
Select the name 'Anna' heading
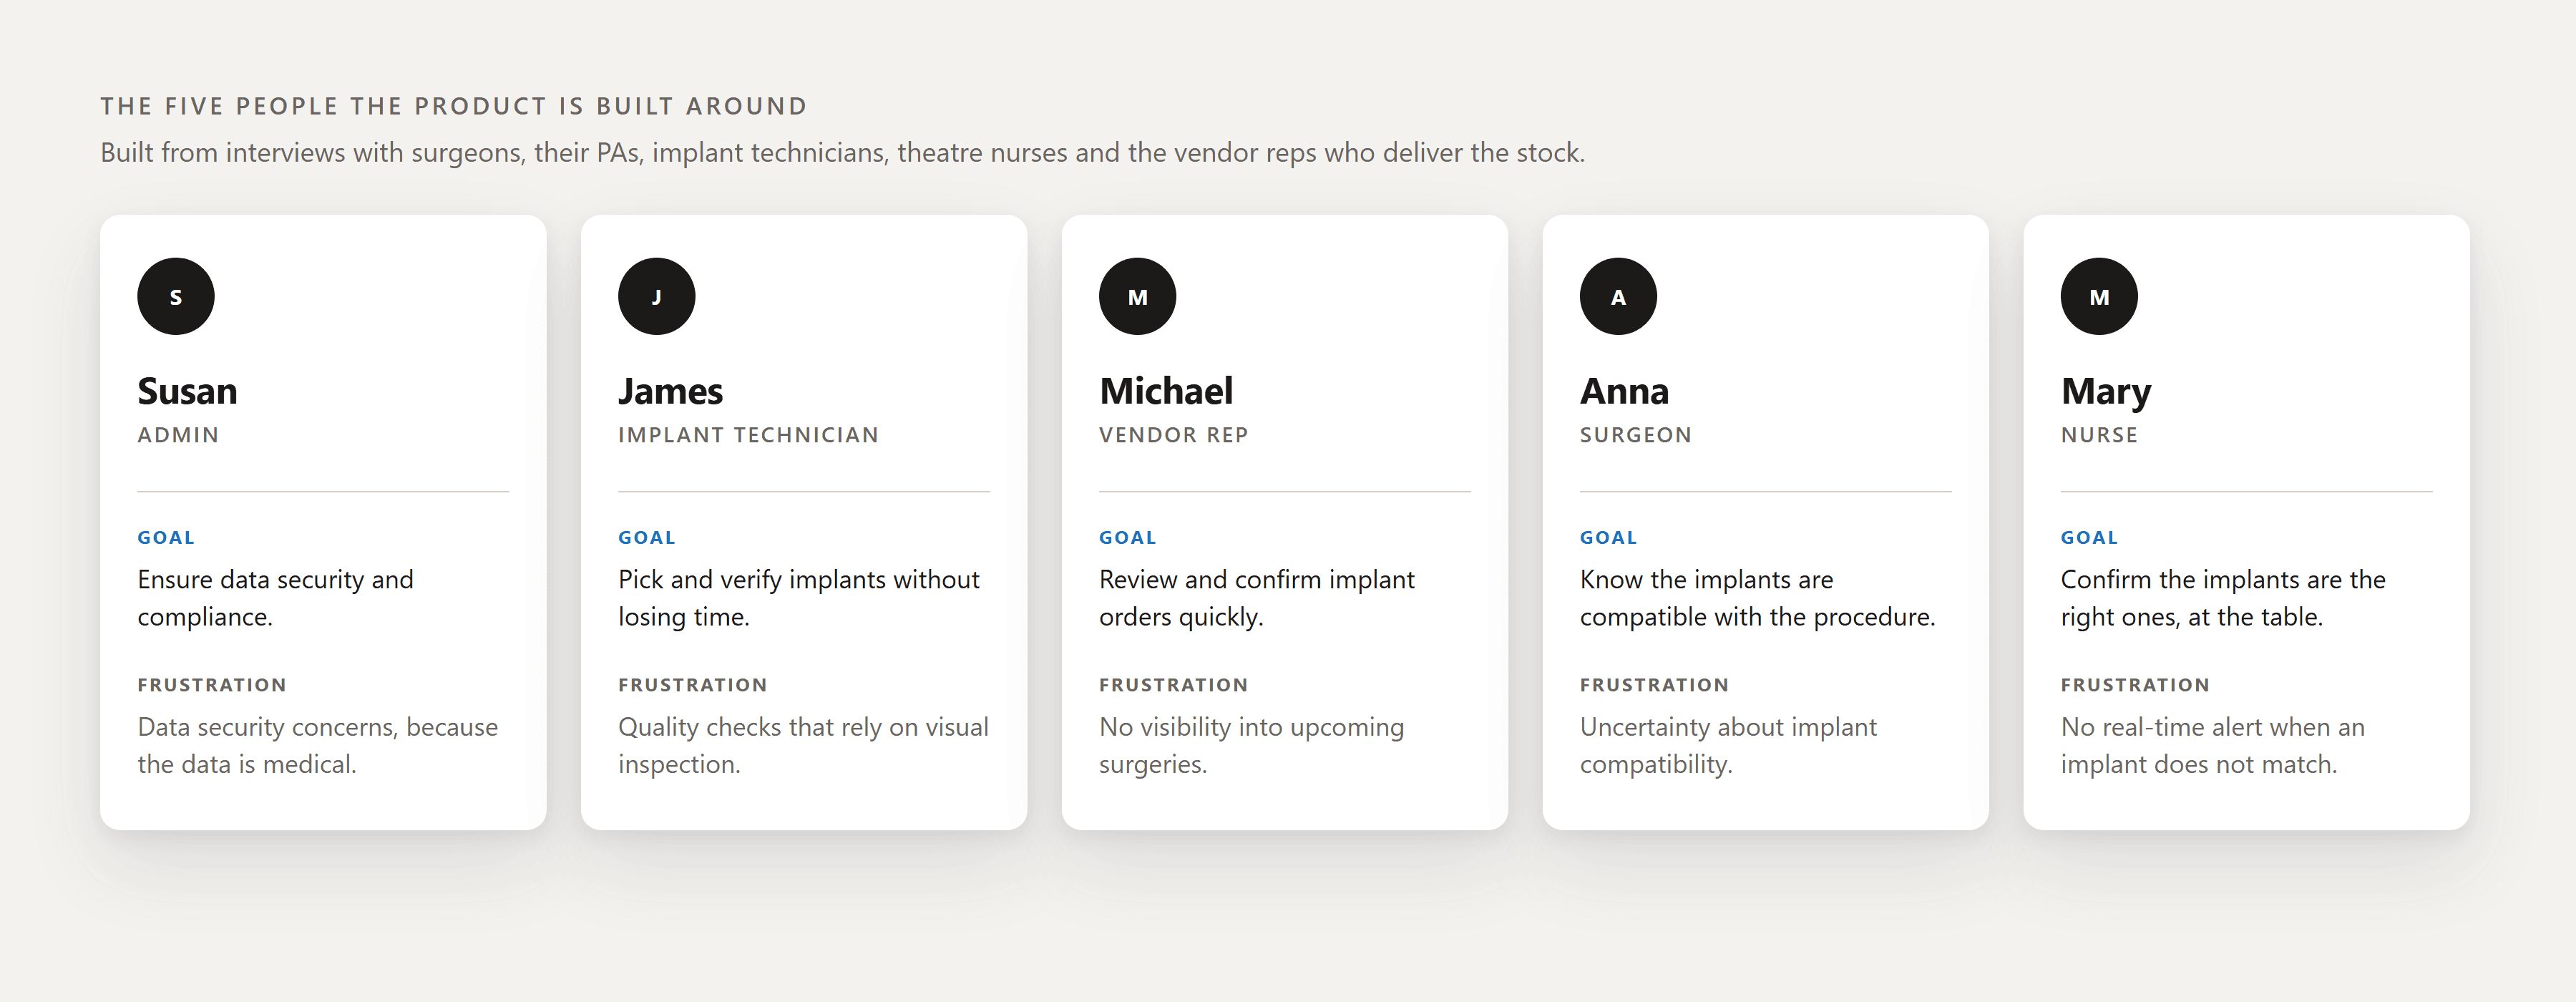[1624, 391]
